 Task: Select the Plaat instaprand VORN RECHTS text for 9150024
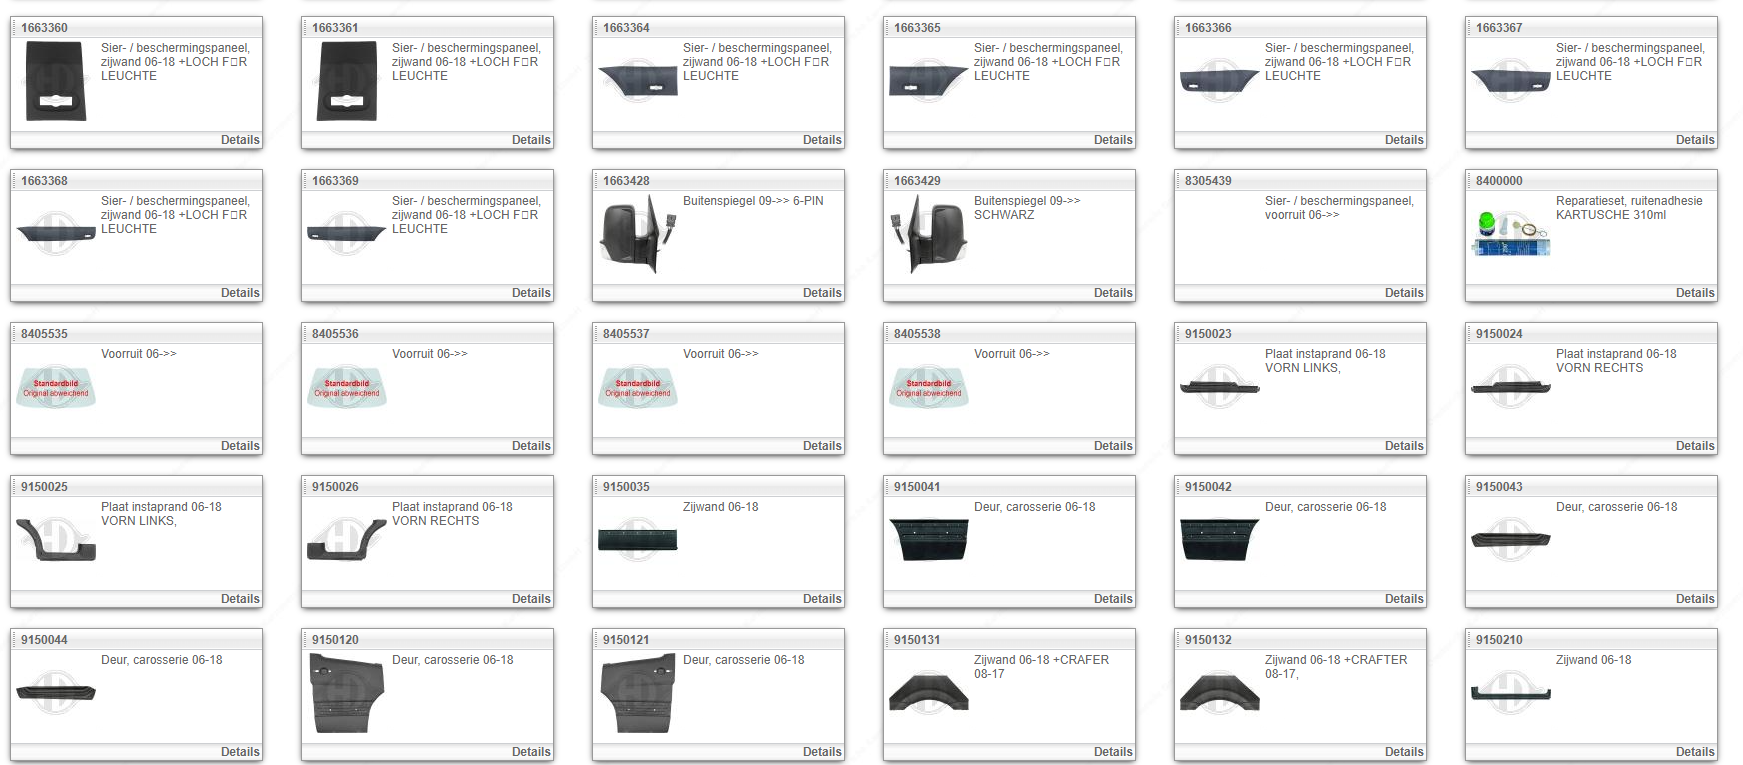click(x=1615, y=361)
